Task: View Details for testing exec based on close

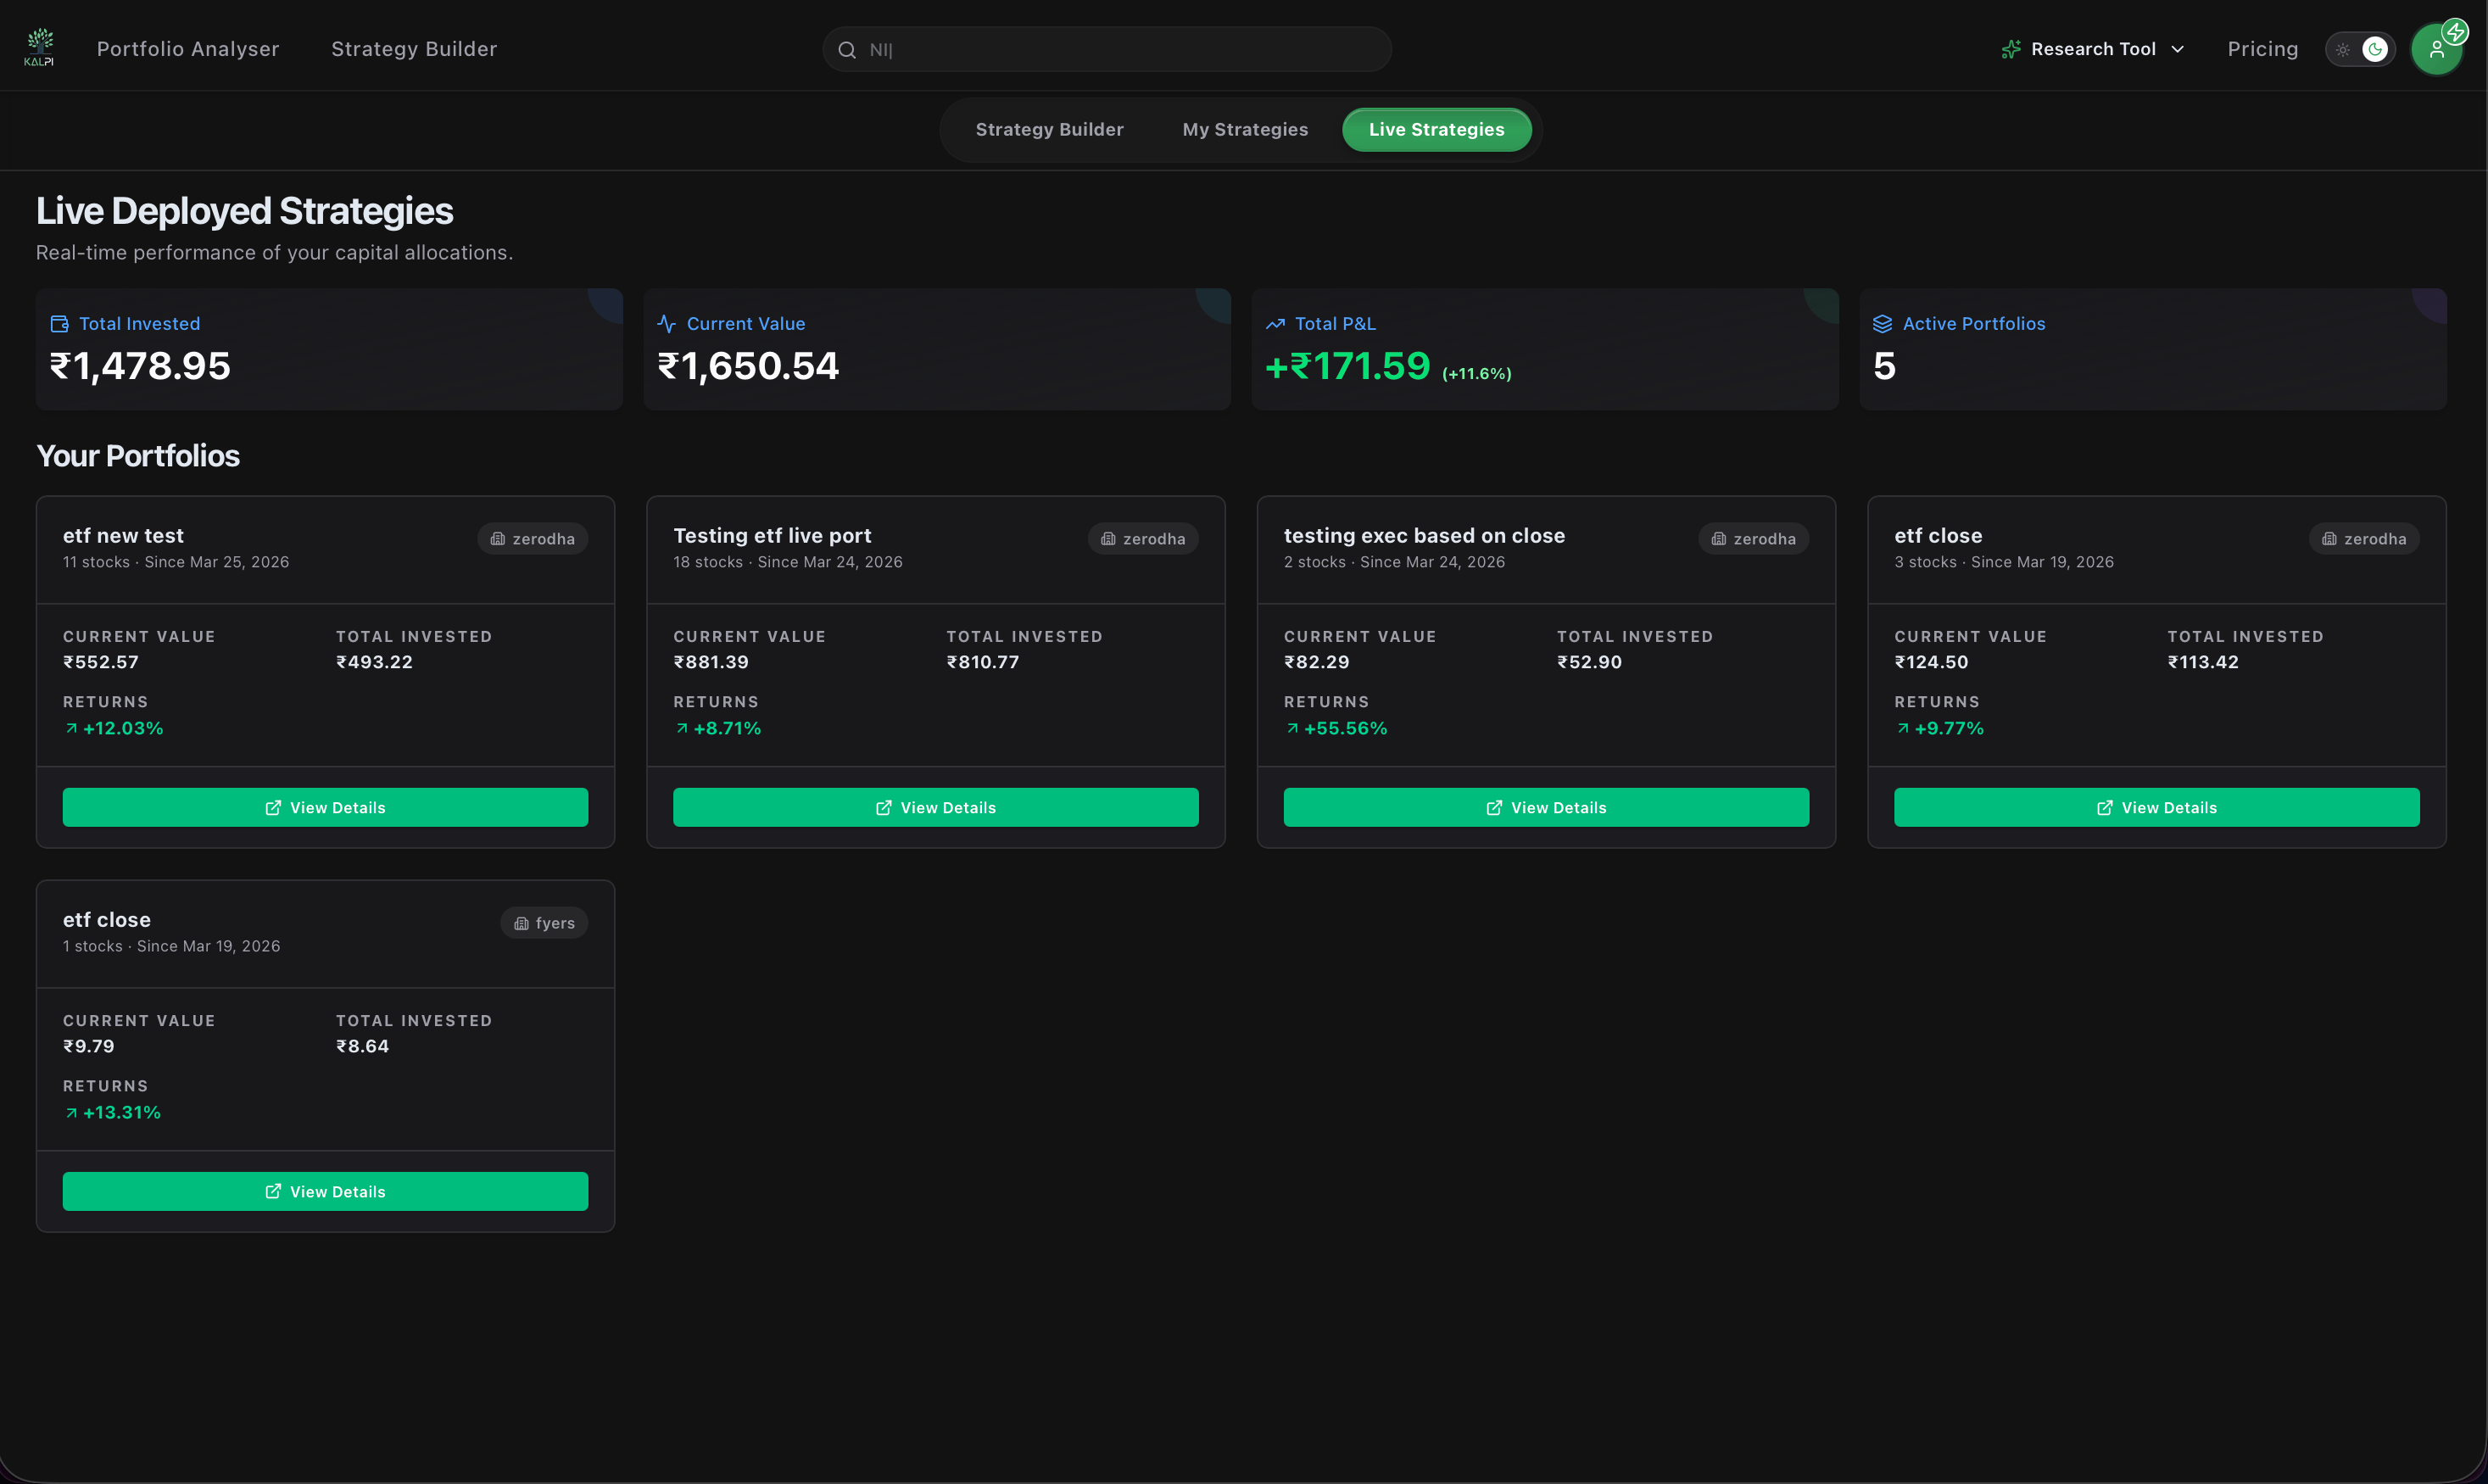Action: [x=1546, y=808]
